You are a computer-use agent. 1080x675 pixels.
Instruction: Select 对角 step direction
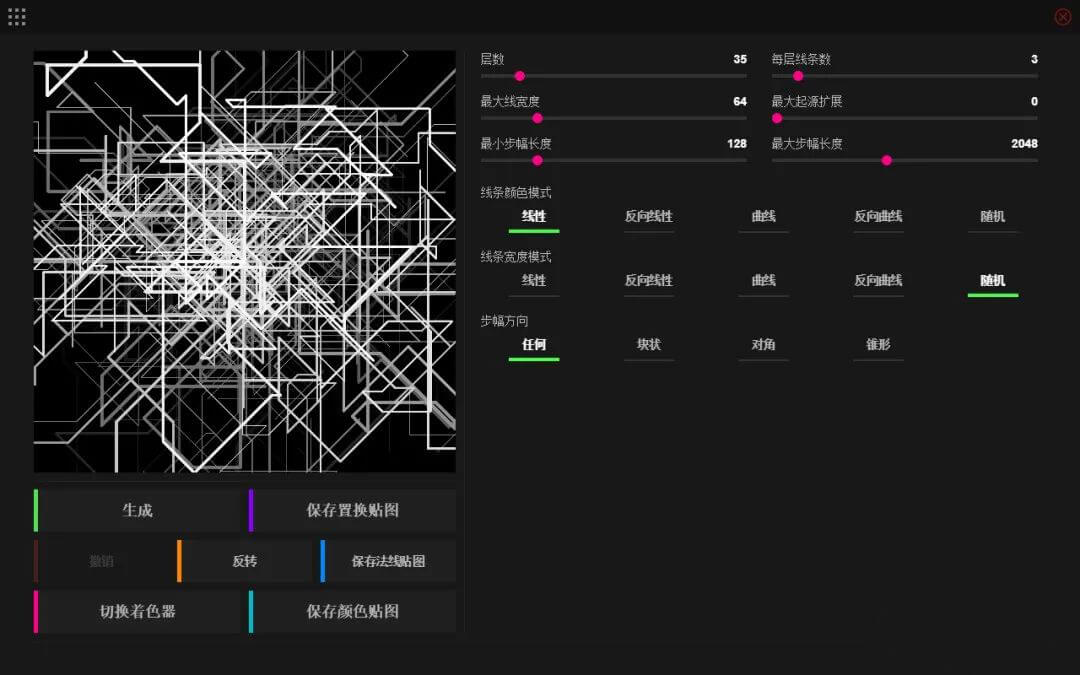tap(763, 345)
